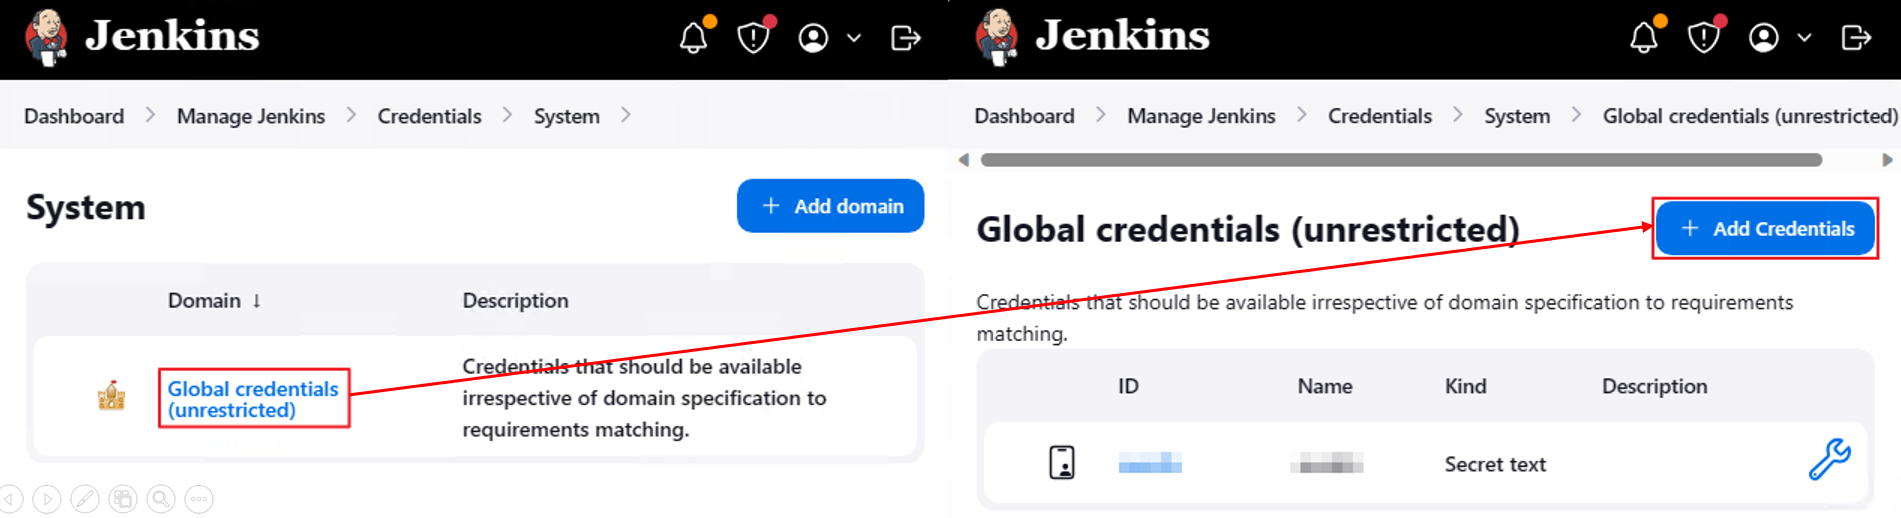Select the pen annotation tool at bottom left
The image size is (1901, 518).
coord(85,498)
